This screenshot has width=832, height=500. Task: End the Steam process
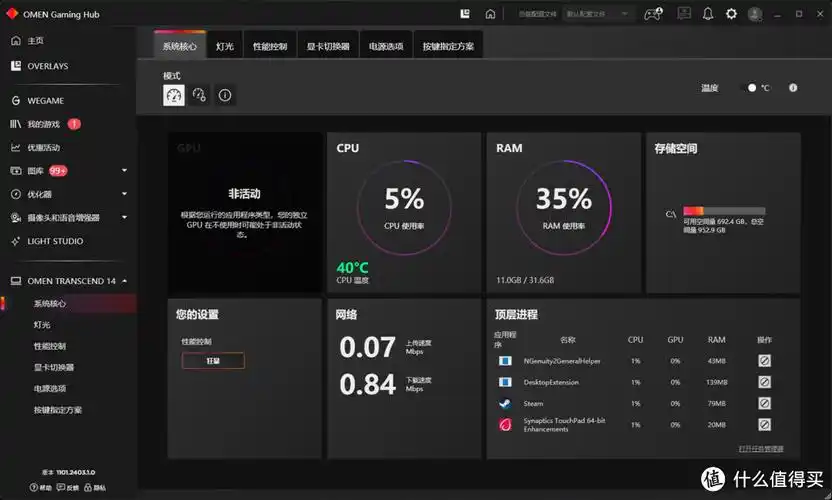(764, 403)
